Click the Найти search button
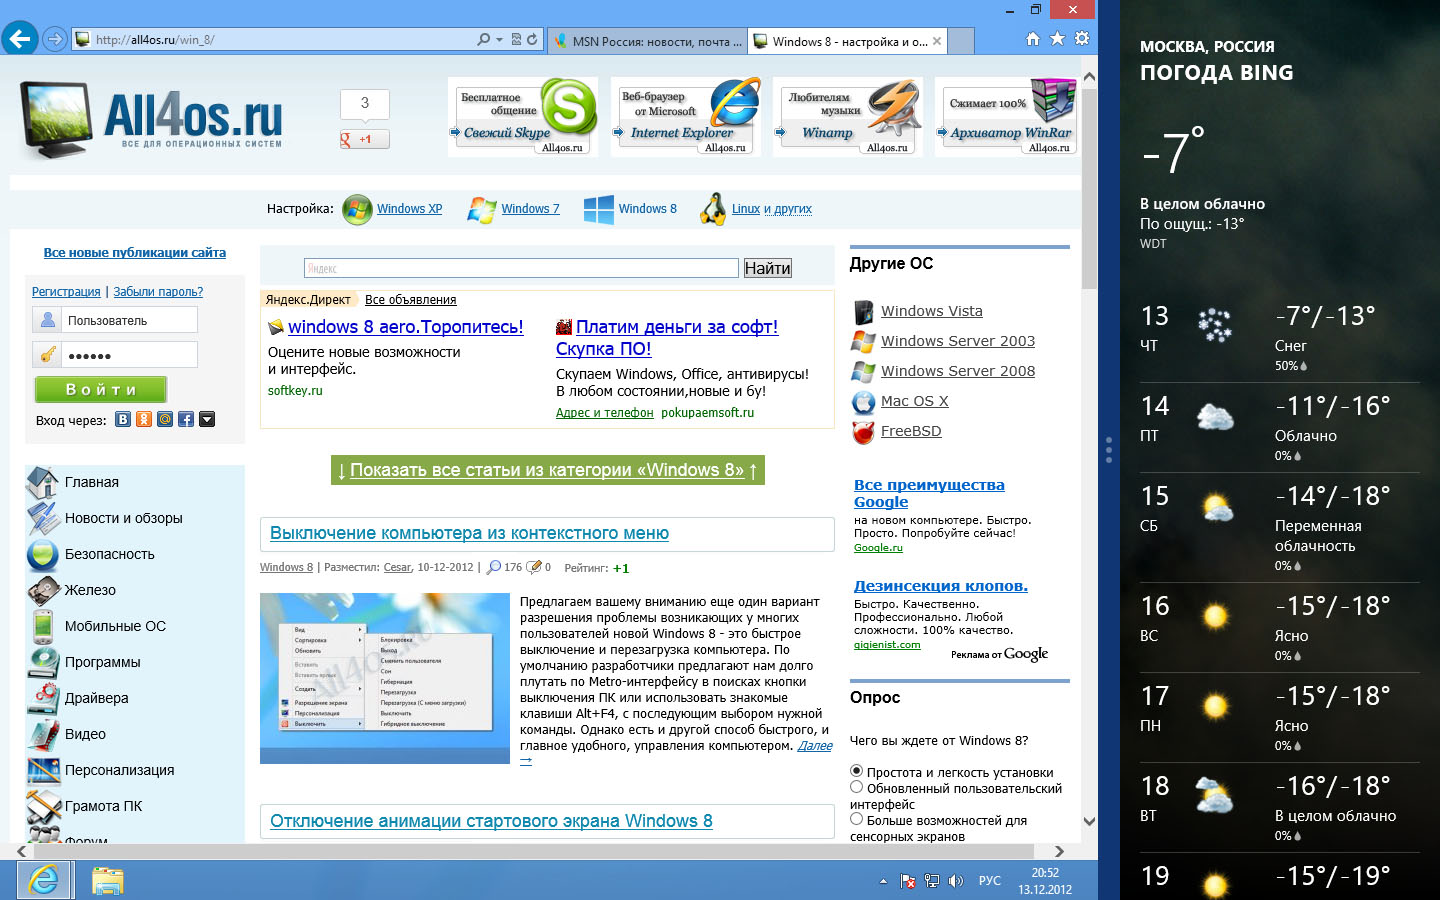1440x900 pixels. (767, 268)
